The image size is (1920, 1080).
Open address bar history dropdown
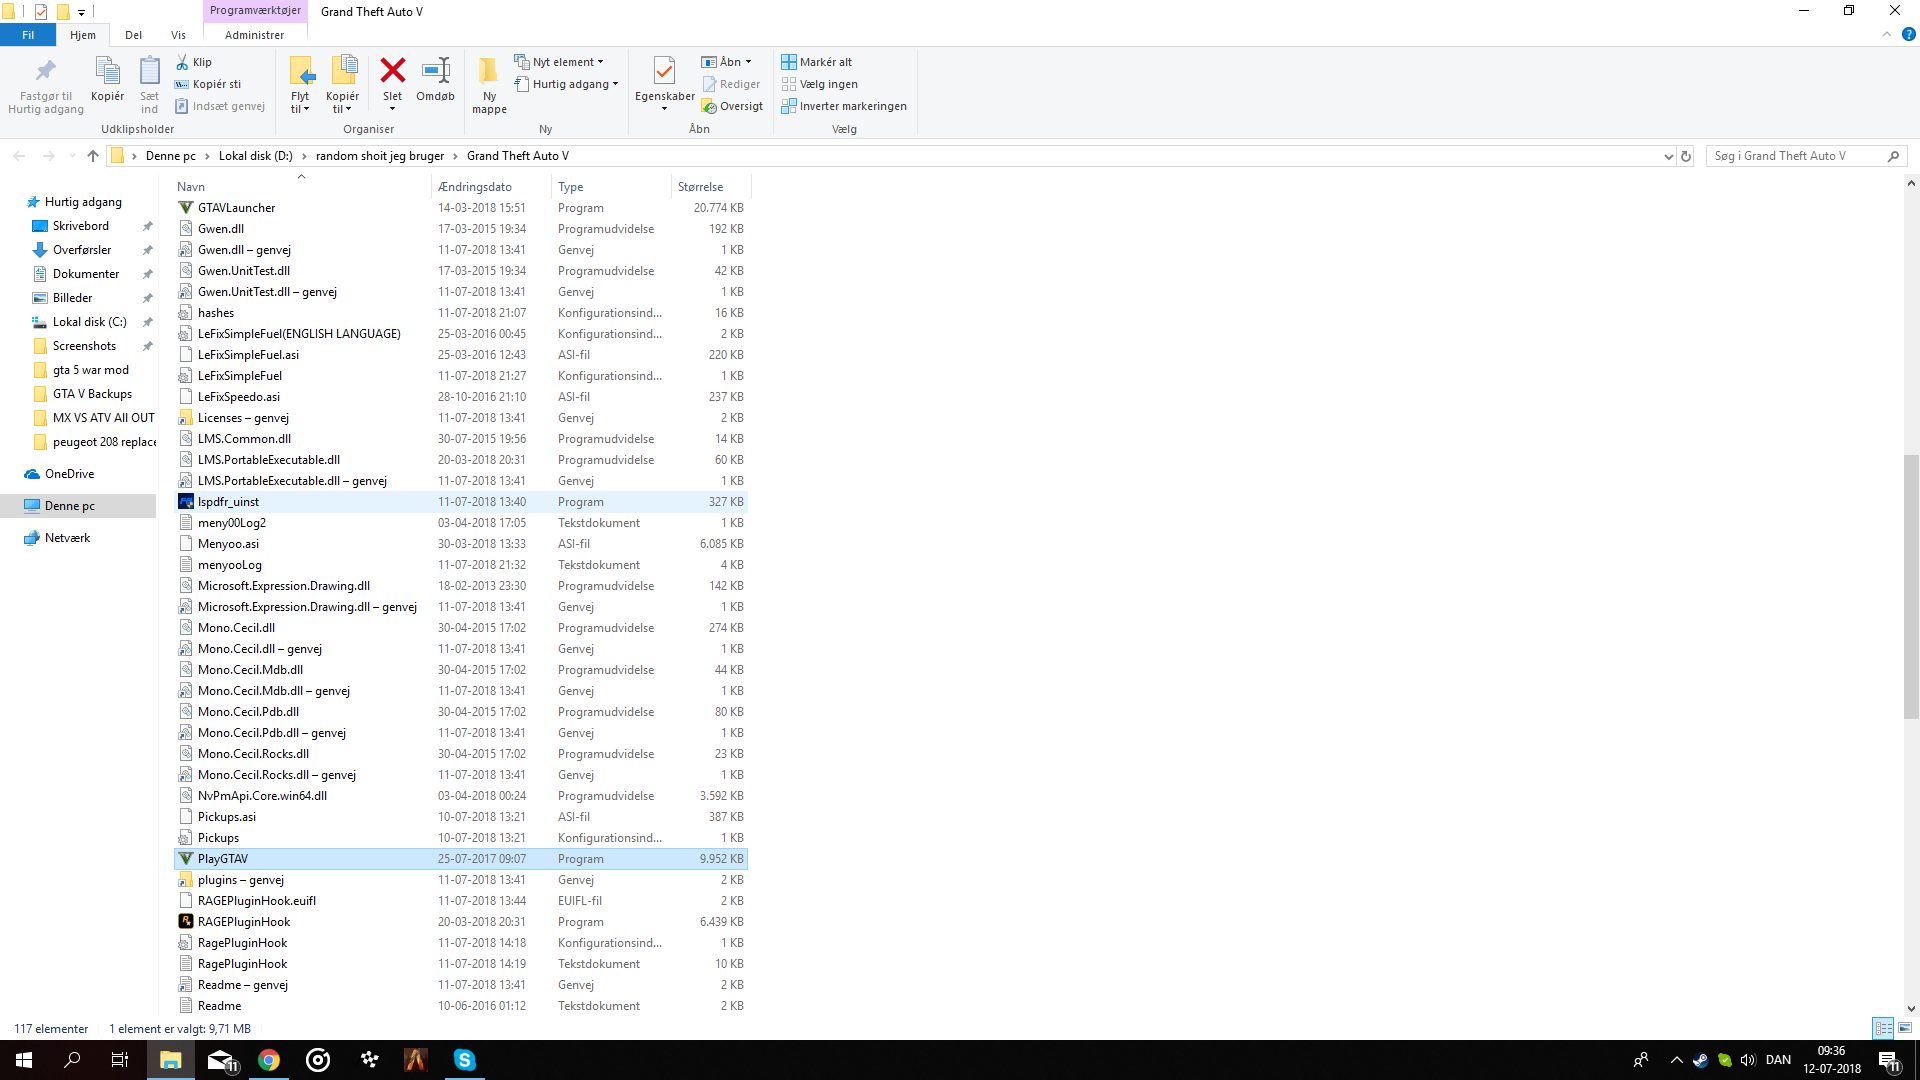[1667, 156]
